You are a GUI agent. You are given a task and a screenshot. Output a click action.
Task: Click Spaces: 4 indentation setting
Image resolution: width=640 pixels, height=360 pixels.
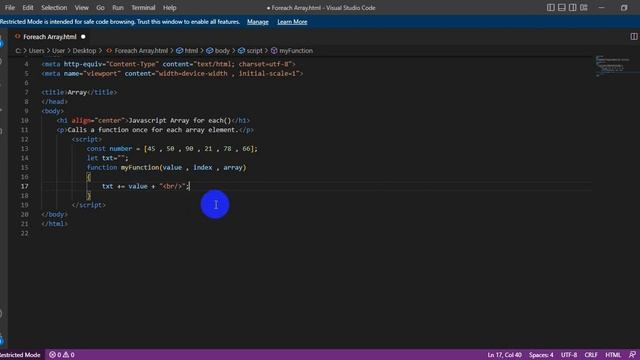click(x=541, y=355)
